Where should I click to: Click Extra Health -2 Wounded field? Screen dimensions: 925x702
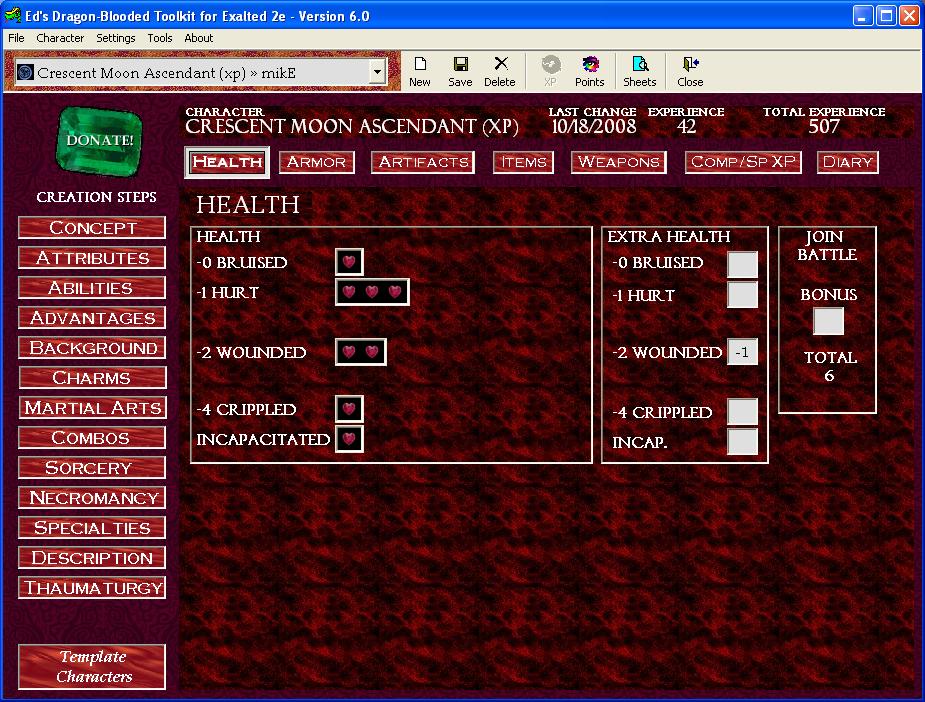coord(742,352)
